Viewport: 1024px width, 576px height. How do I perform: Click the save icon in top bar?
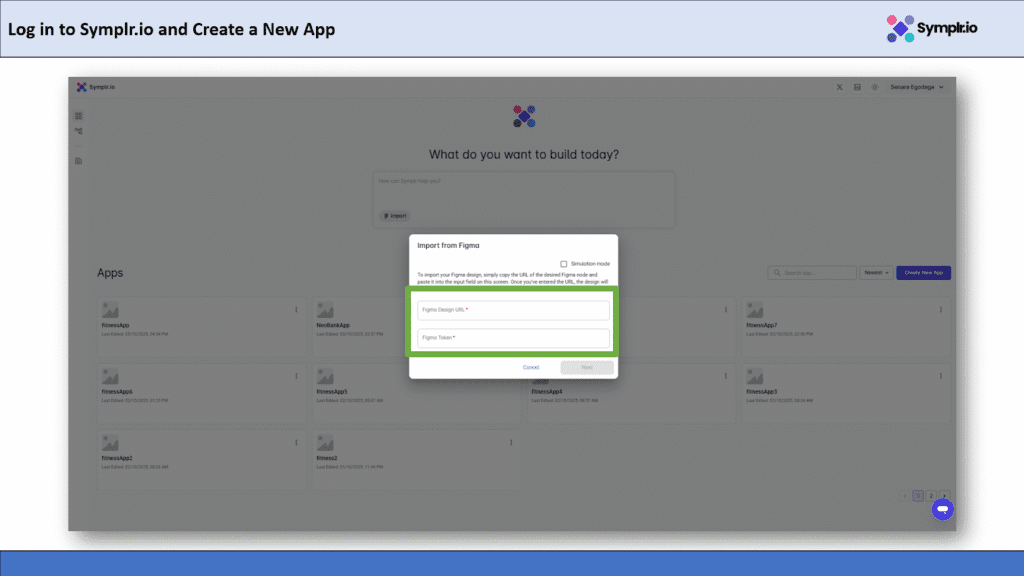(857, 87)
